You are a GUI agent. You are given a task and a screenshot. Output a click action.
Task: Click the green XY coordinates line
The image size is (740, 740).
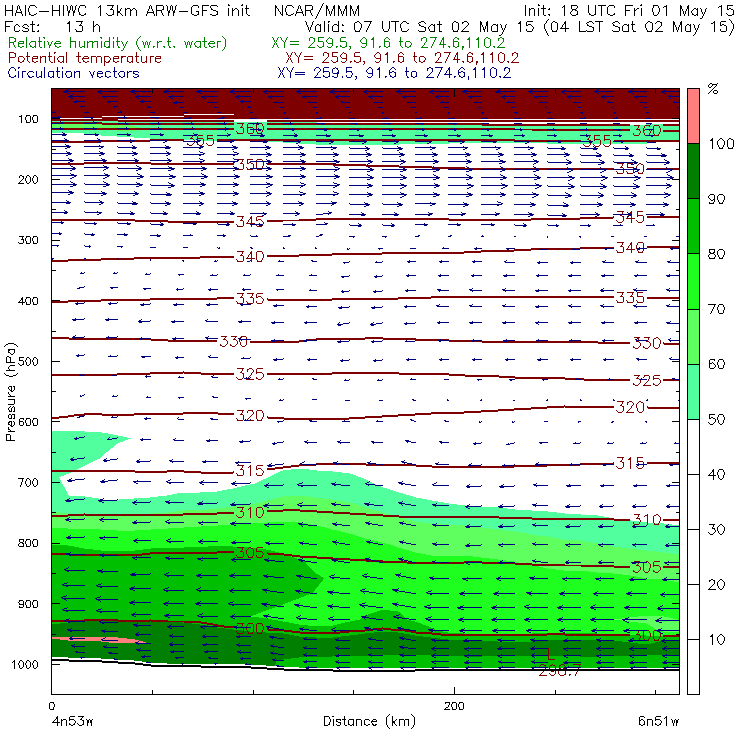pyautogui.click(x=388, y=43)
